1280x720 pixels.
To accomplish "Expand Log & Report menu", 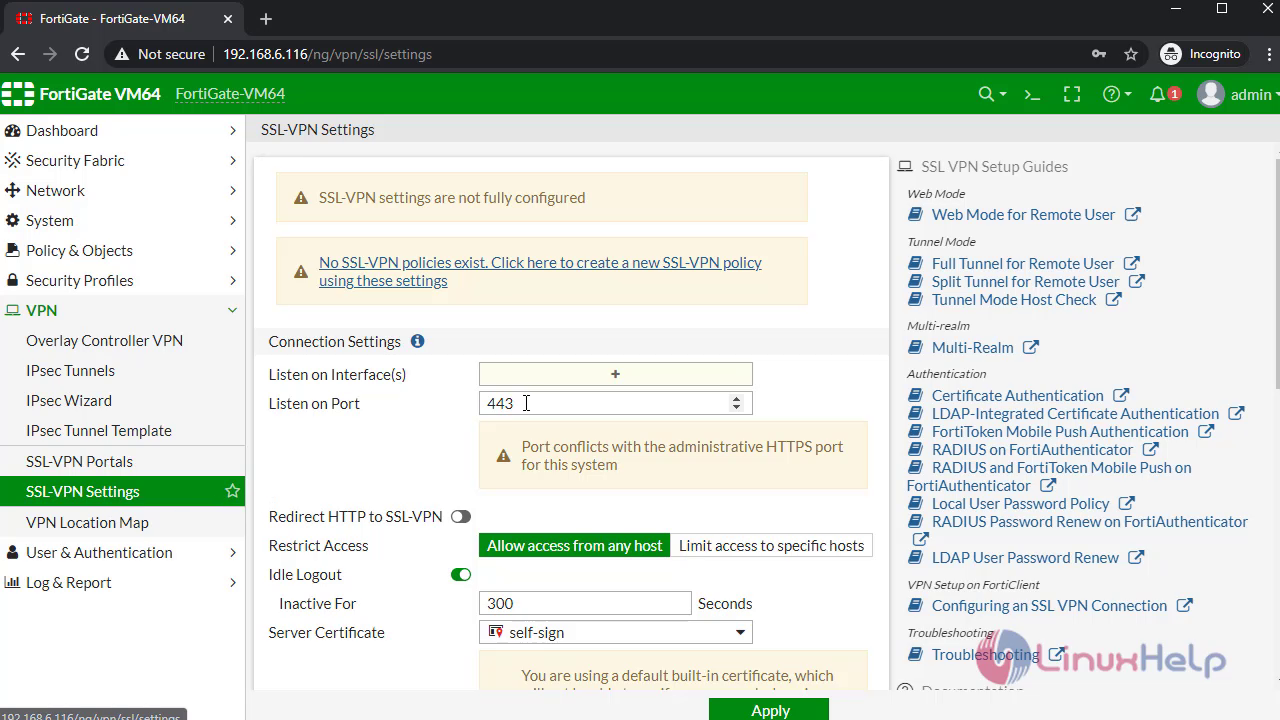I will click(122, 582).
